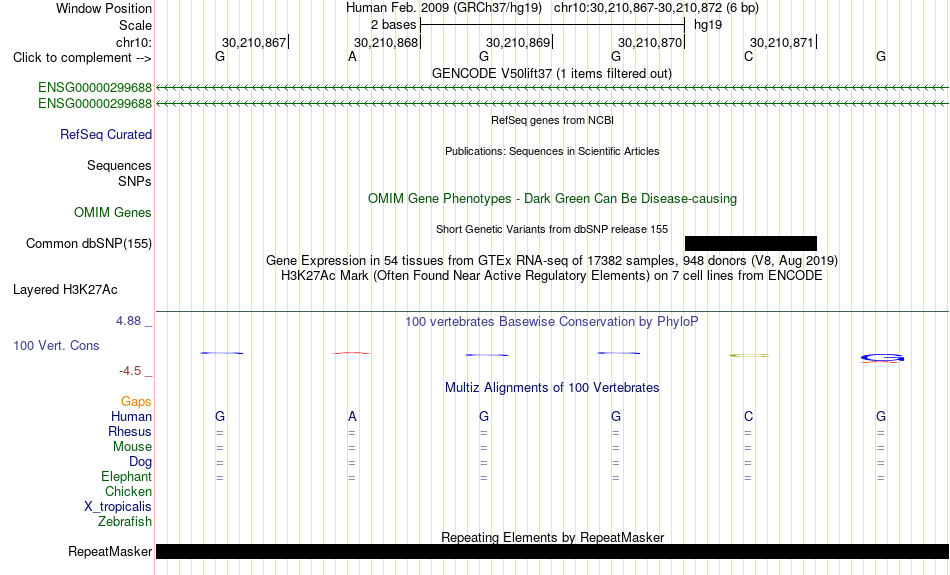Click the red PhyloP conservation mark
Image resolution: width=950 pixels, height=575 pixels.
pos(352,353)
